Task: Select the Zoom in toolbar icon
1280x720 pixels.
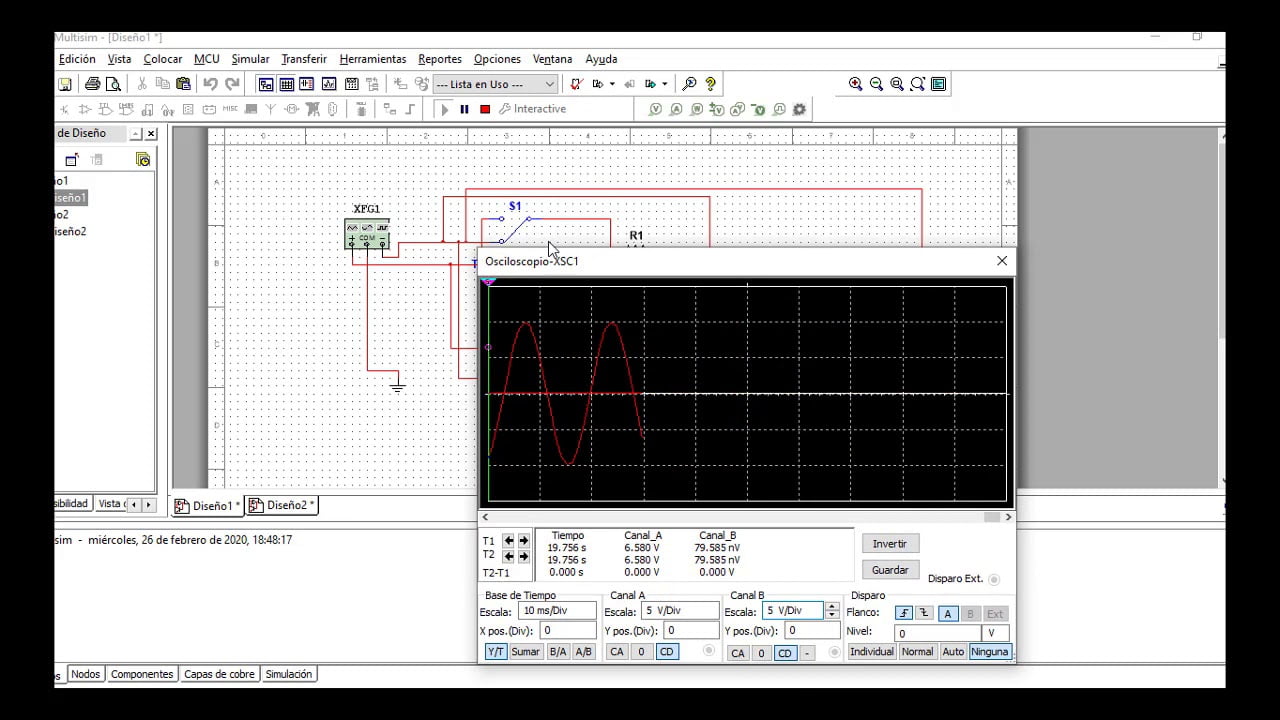Action: tap(857, 83)
